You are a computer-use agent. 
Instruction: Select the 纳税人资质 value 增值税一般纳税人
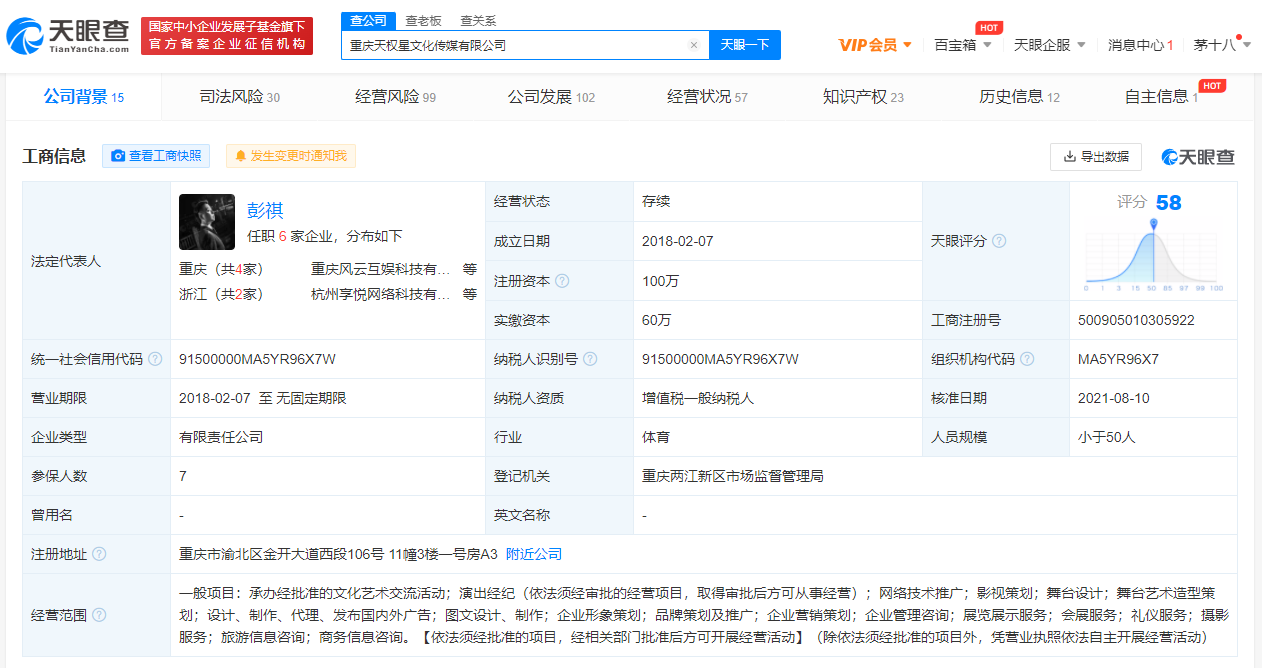point(698,398)
